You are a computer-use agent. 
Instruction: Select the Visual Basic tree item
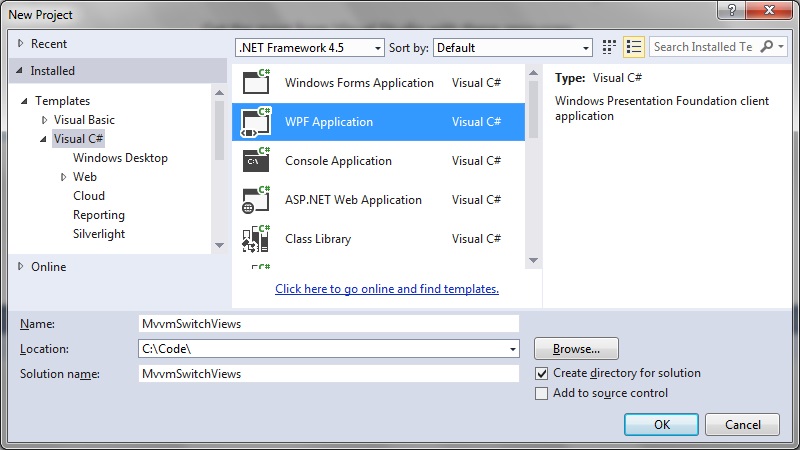tap(84, 120)
